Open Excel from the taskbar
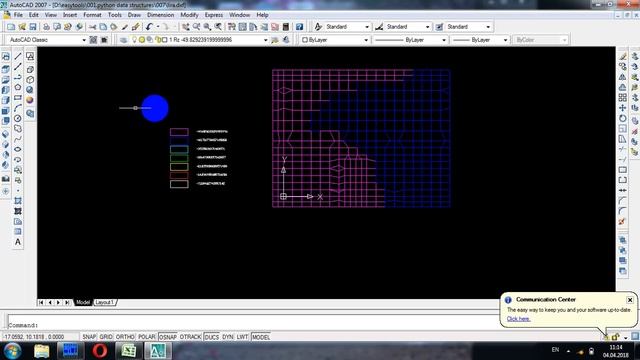This screenshot has width=640, height=360. 128,351
